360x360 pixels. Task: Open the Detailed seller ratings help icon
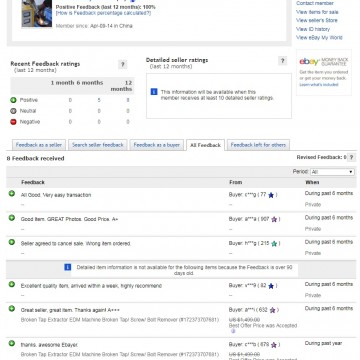(x=282, y=61)
